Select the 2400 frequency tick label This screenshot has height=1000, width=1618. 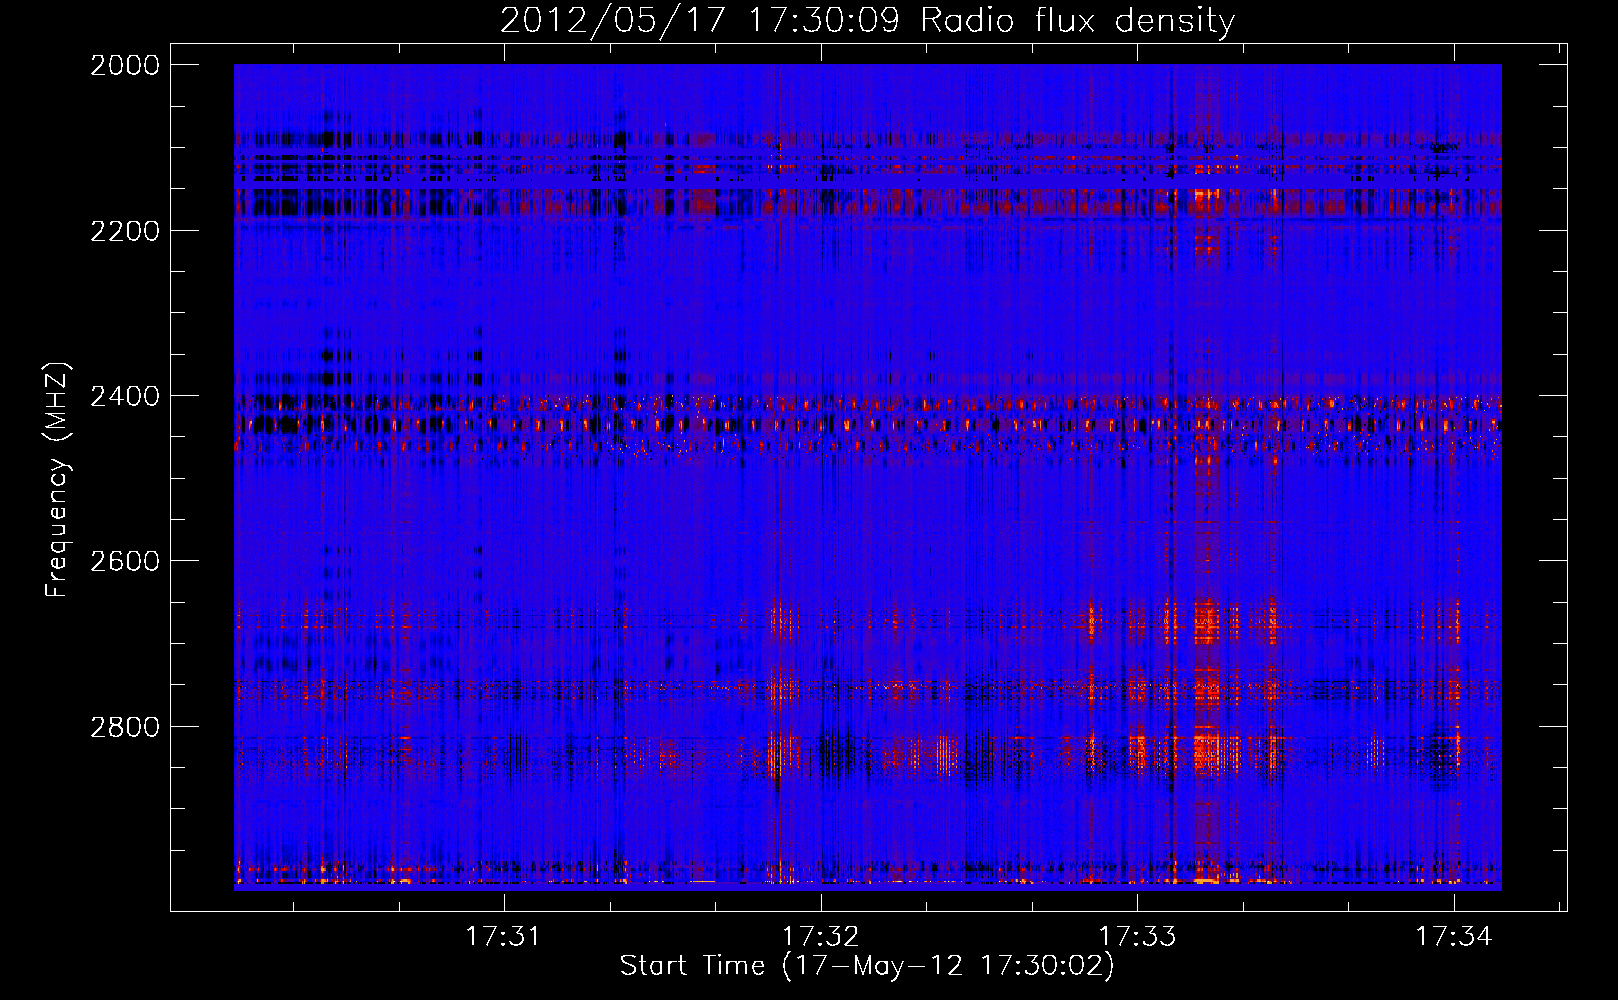125,396
